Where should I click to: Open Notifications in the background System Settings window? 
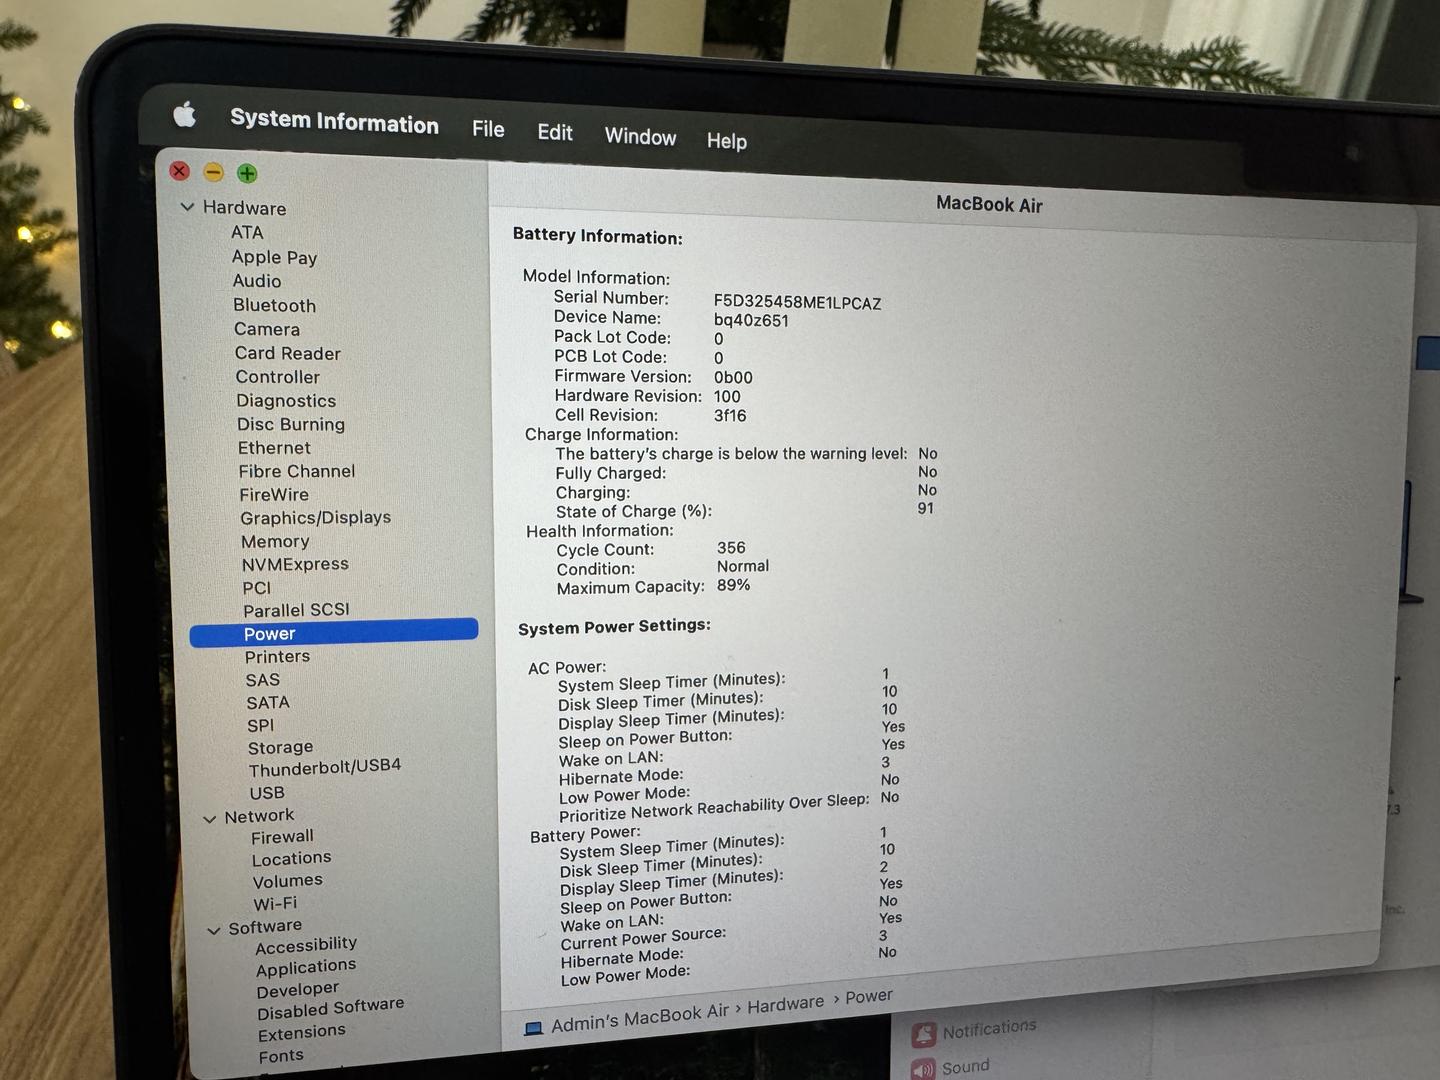[975, 1030]
